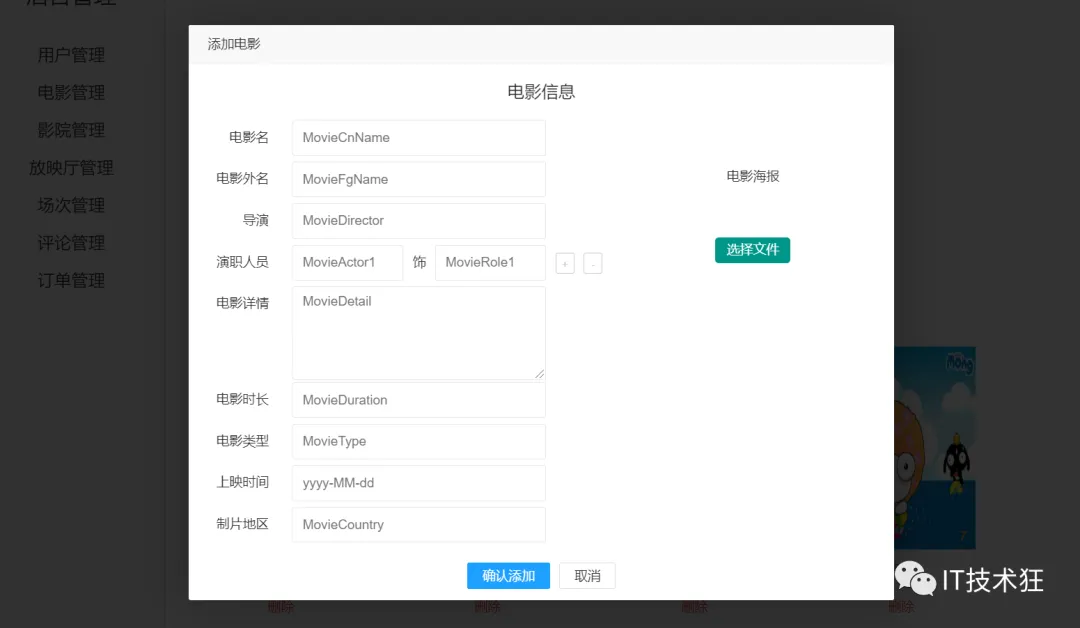Screen dimensions: 1080x628
Task: Click inside the MovieDetail textarea
Action: coord(419,333)
